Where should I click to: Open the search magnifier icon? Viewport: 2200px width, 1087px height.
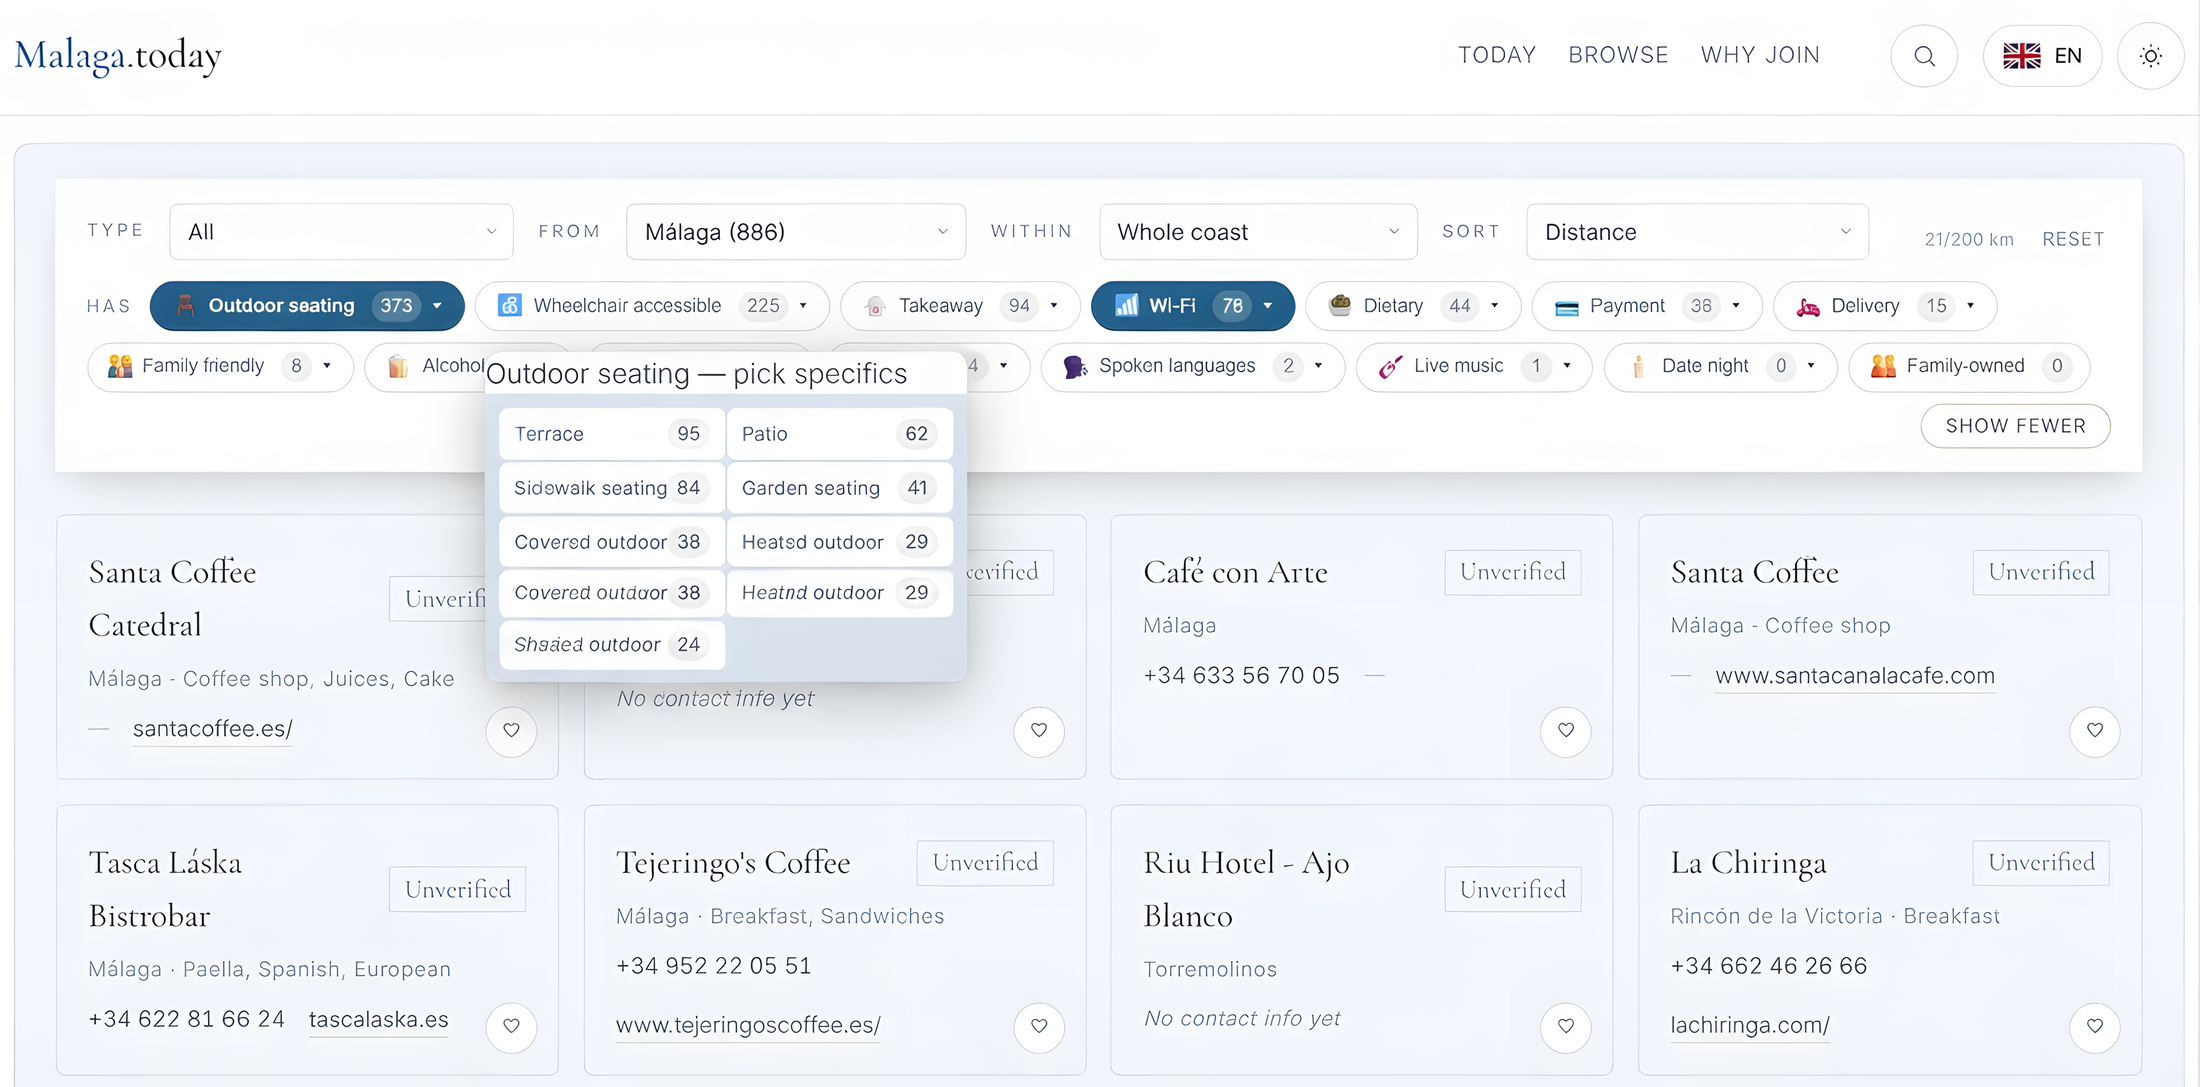point(1924,56)
